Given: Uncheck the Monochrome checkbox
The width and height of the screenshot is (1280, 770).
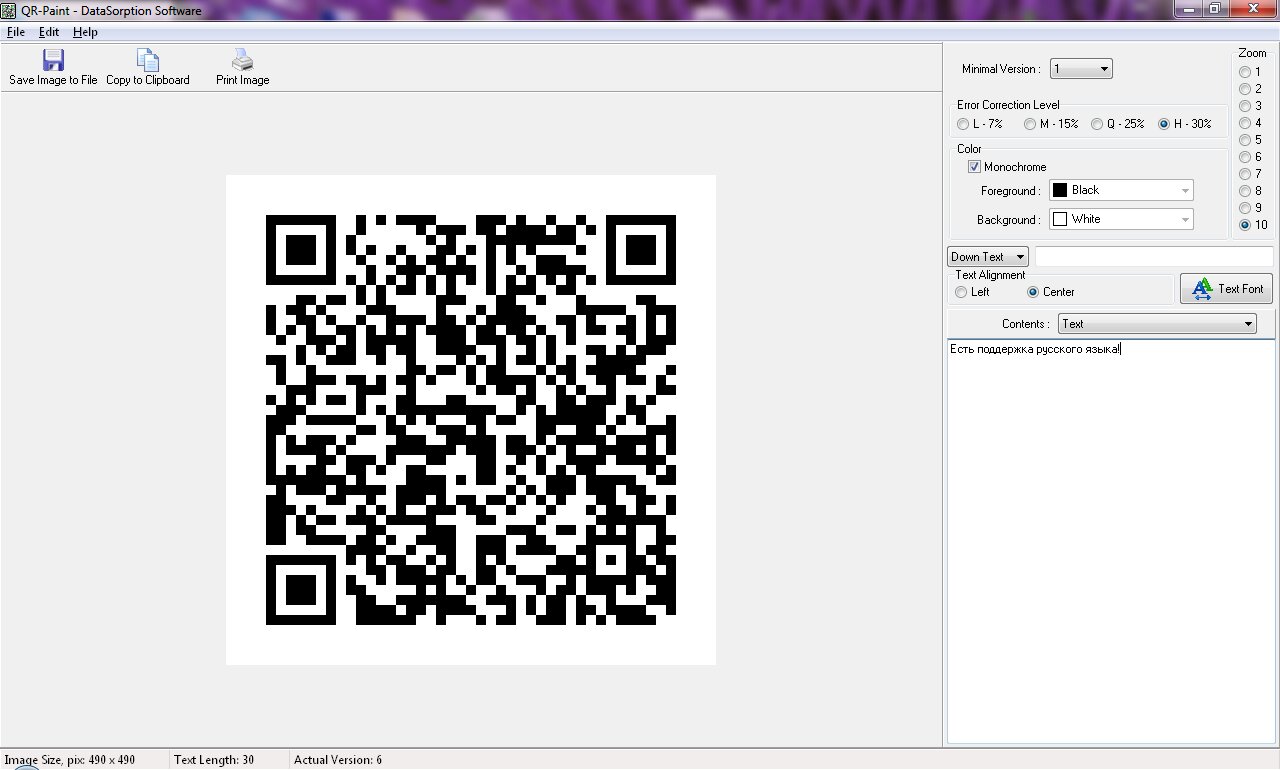Looking at the screenshot, I should tap(974, 167).
